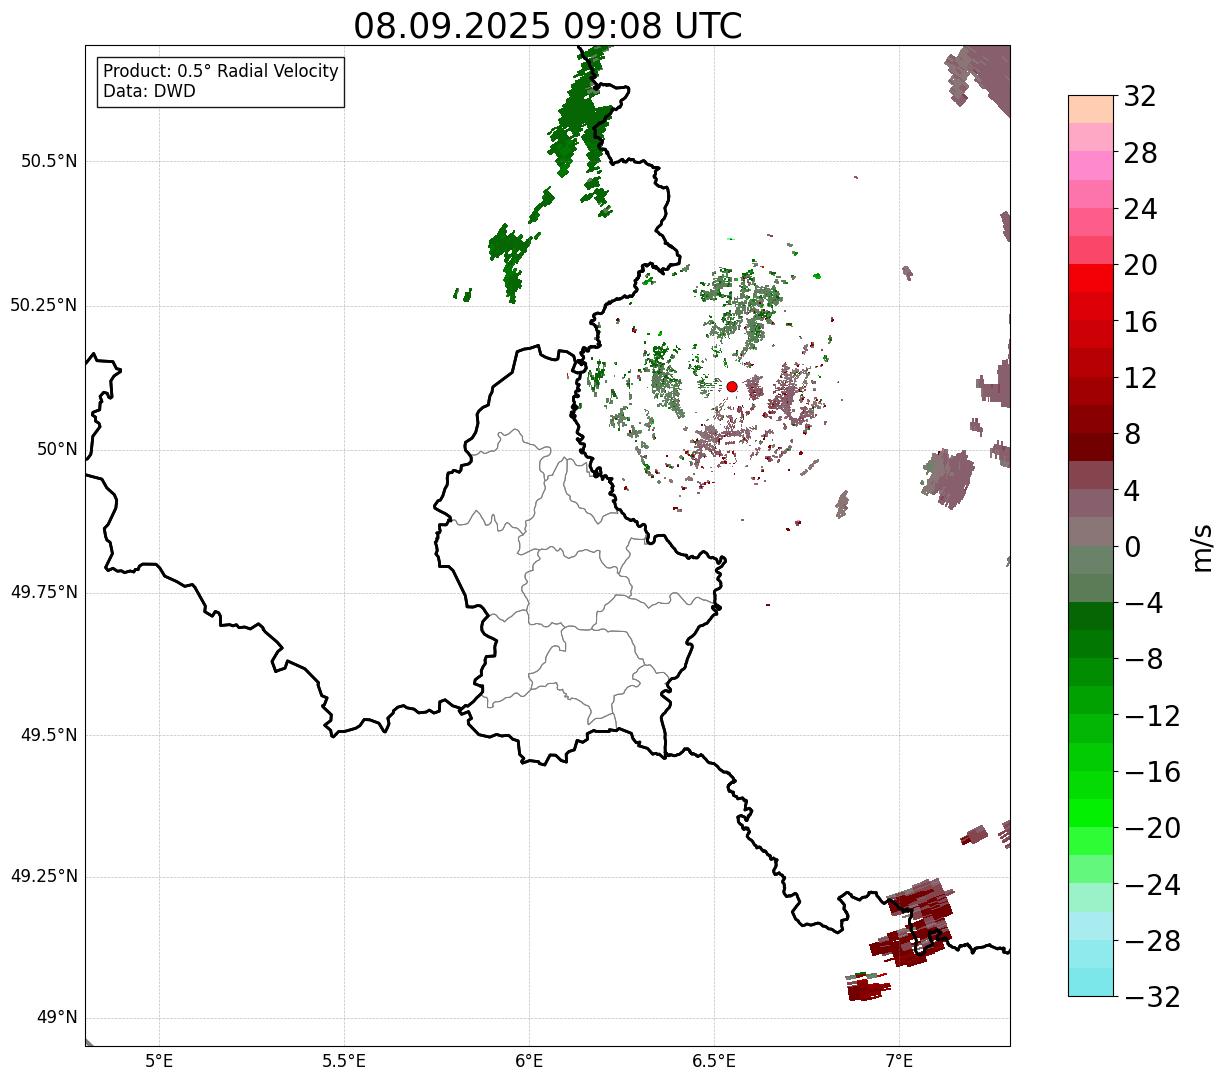Click the "49.75°N" latitude label
Screen dimensions: 1225x1081
(x=44, y=592)
